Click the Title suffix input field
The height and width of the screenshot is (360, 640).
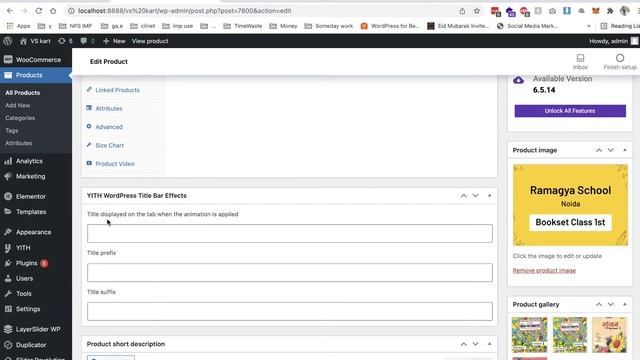click(x=290, y=311)
